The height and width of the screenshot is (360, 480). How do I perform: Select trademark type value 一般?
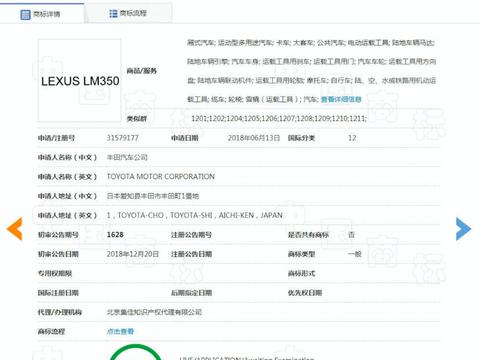[x=355, y=254]
